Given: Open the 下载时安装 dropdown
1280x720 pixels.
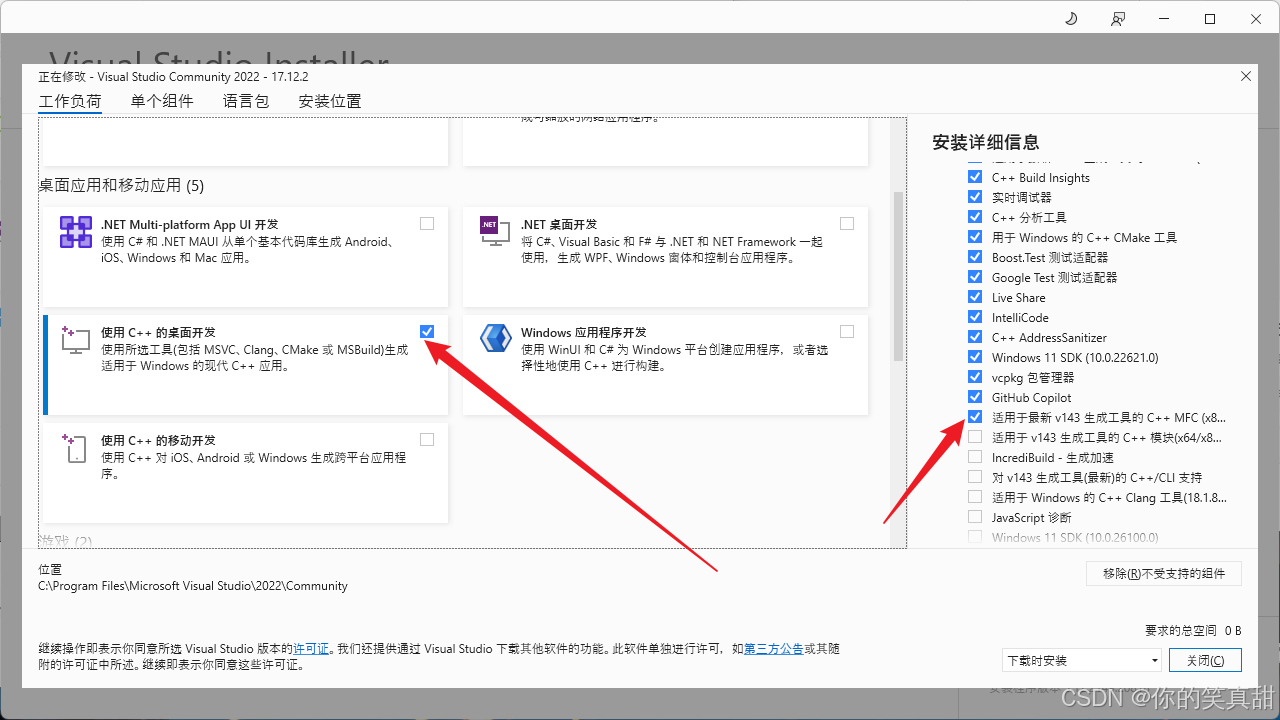Looking at the screenshot, I should click(x=1081, y=659).
